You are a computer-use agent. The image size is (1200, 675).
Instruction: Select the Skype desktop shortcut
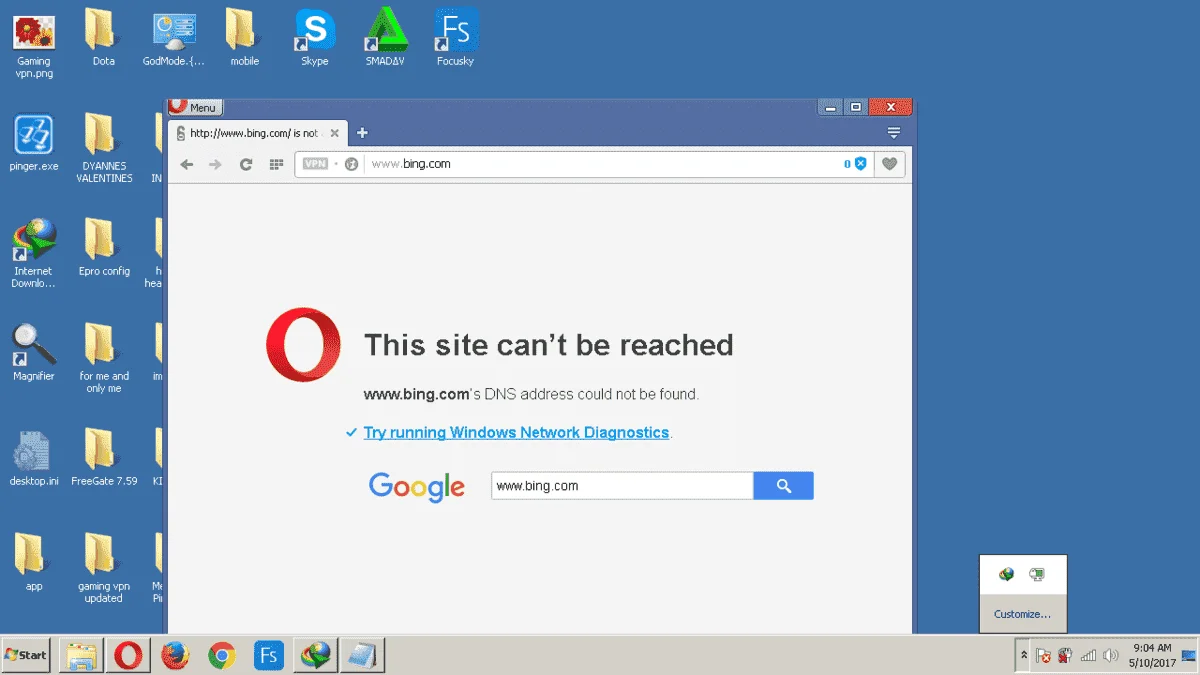click(315, 38)
